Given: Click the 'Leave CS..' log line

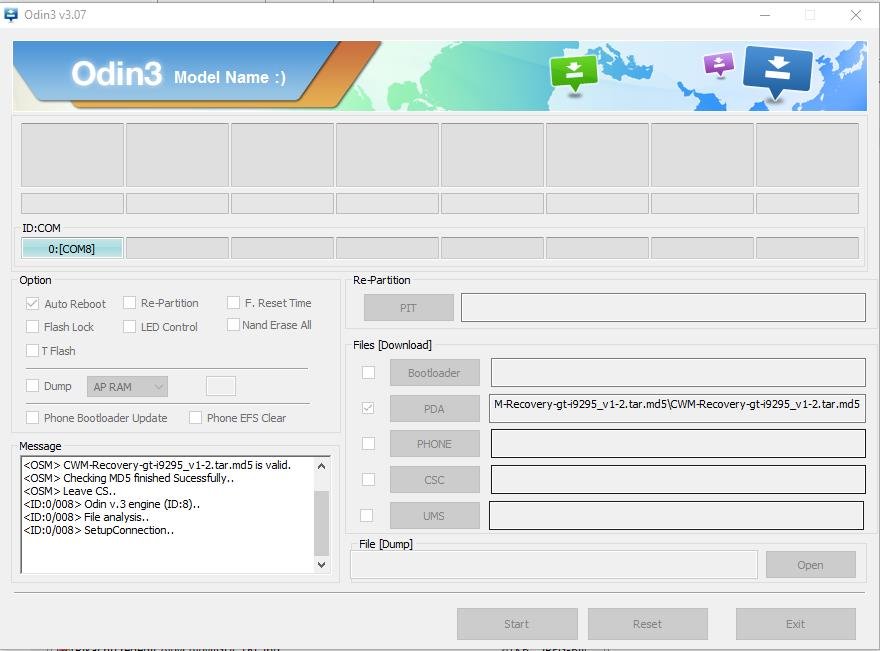Looking at the screenshot, I should (x=70, y=491).
